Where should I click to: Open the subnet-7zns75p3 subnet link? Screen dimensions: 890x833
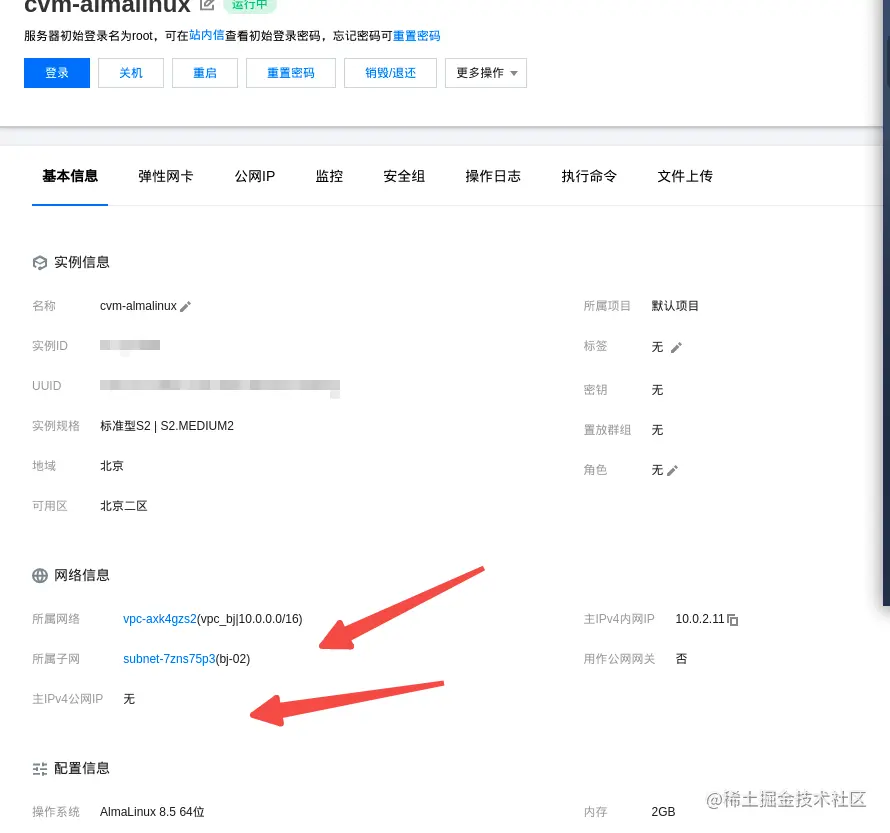[169, 659]
